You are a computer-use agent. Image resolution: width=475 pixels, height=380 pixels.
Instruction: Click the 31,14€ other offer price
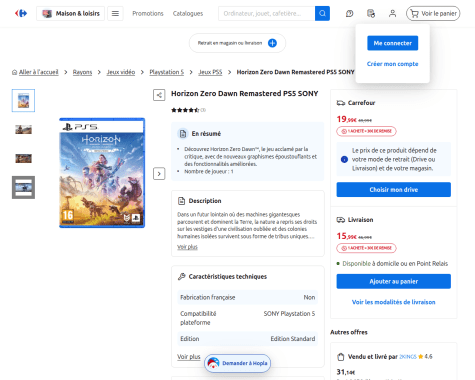coord(346,372)
